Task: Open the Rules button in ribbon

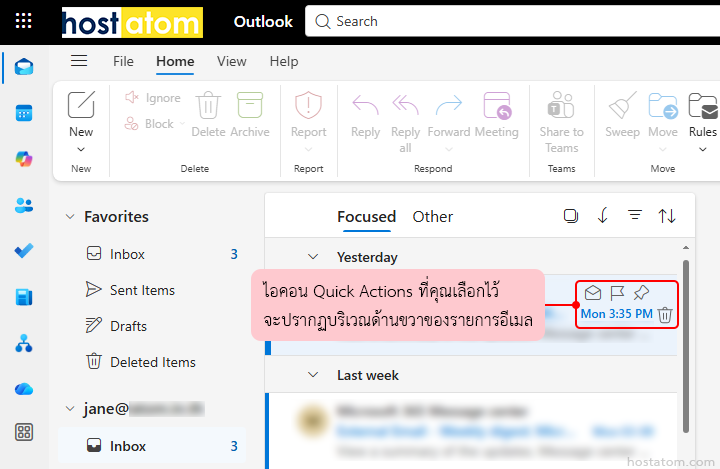Action: [x=702, y=117]
